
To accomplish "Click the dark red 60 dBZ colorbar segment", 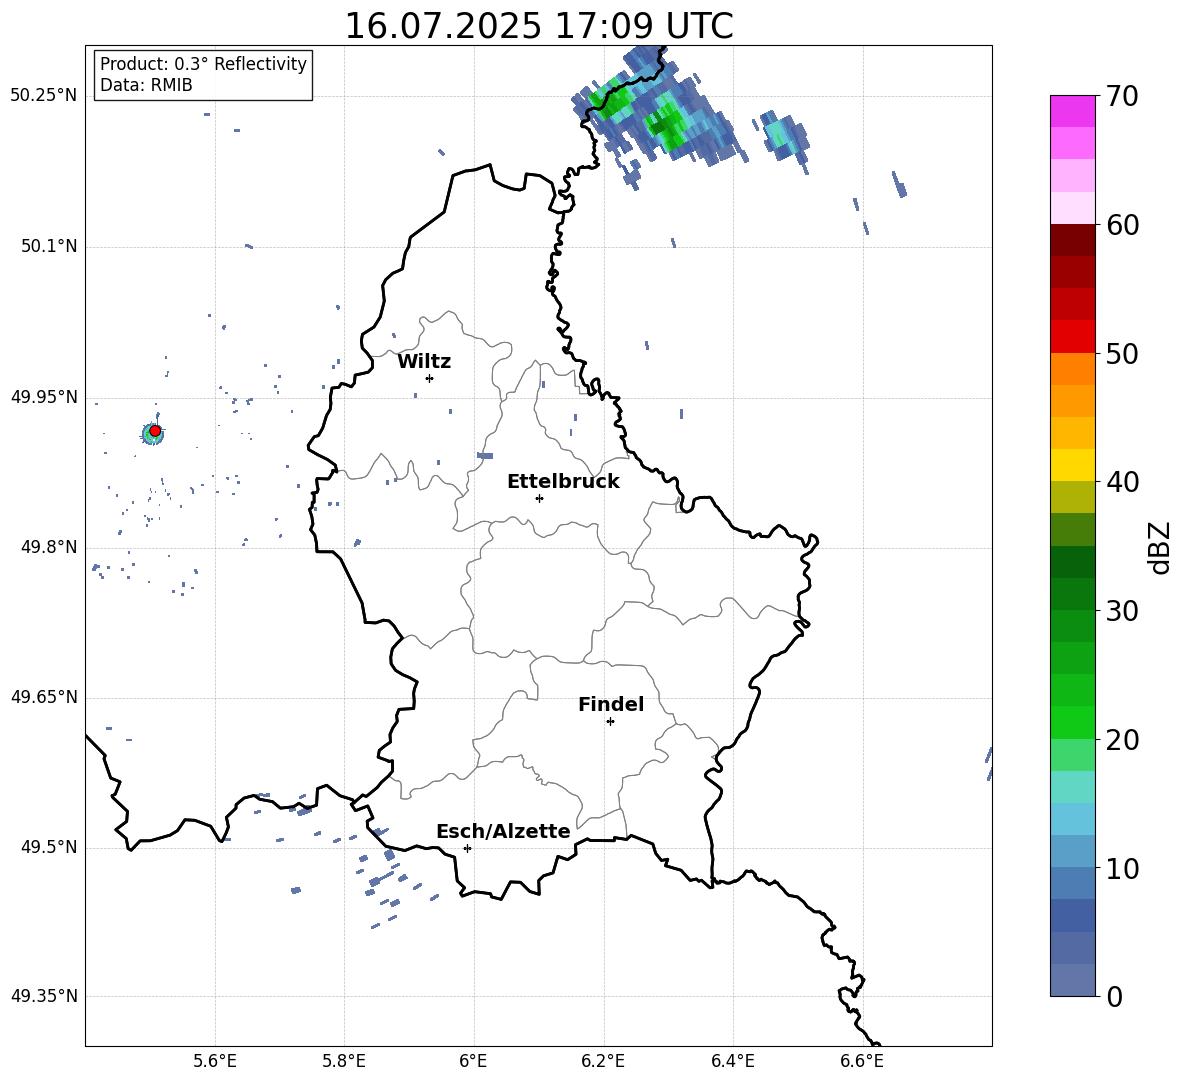I will [x=1072, y=240].
